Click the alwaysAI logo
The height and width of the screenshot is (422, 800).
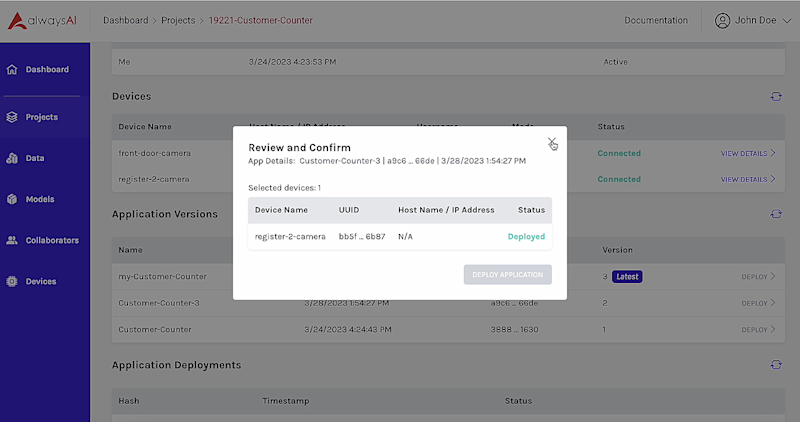[42, 20]
